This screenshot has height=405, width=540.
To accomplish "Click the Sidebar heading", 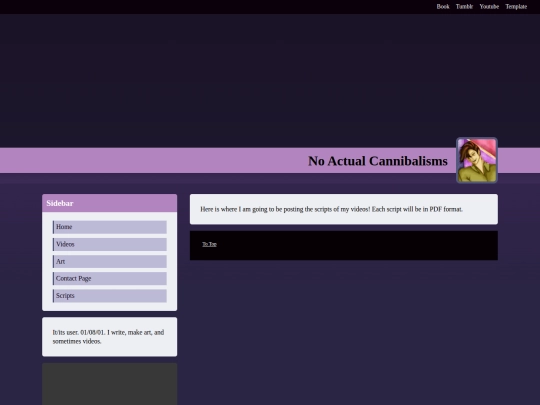I will [60, 203].
